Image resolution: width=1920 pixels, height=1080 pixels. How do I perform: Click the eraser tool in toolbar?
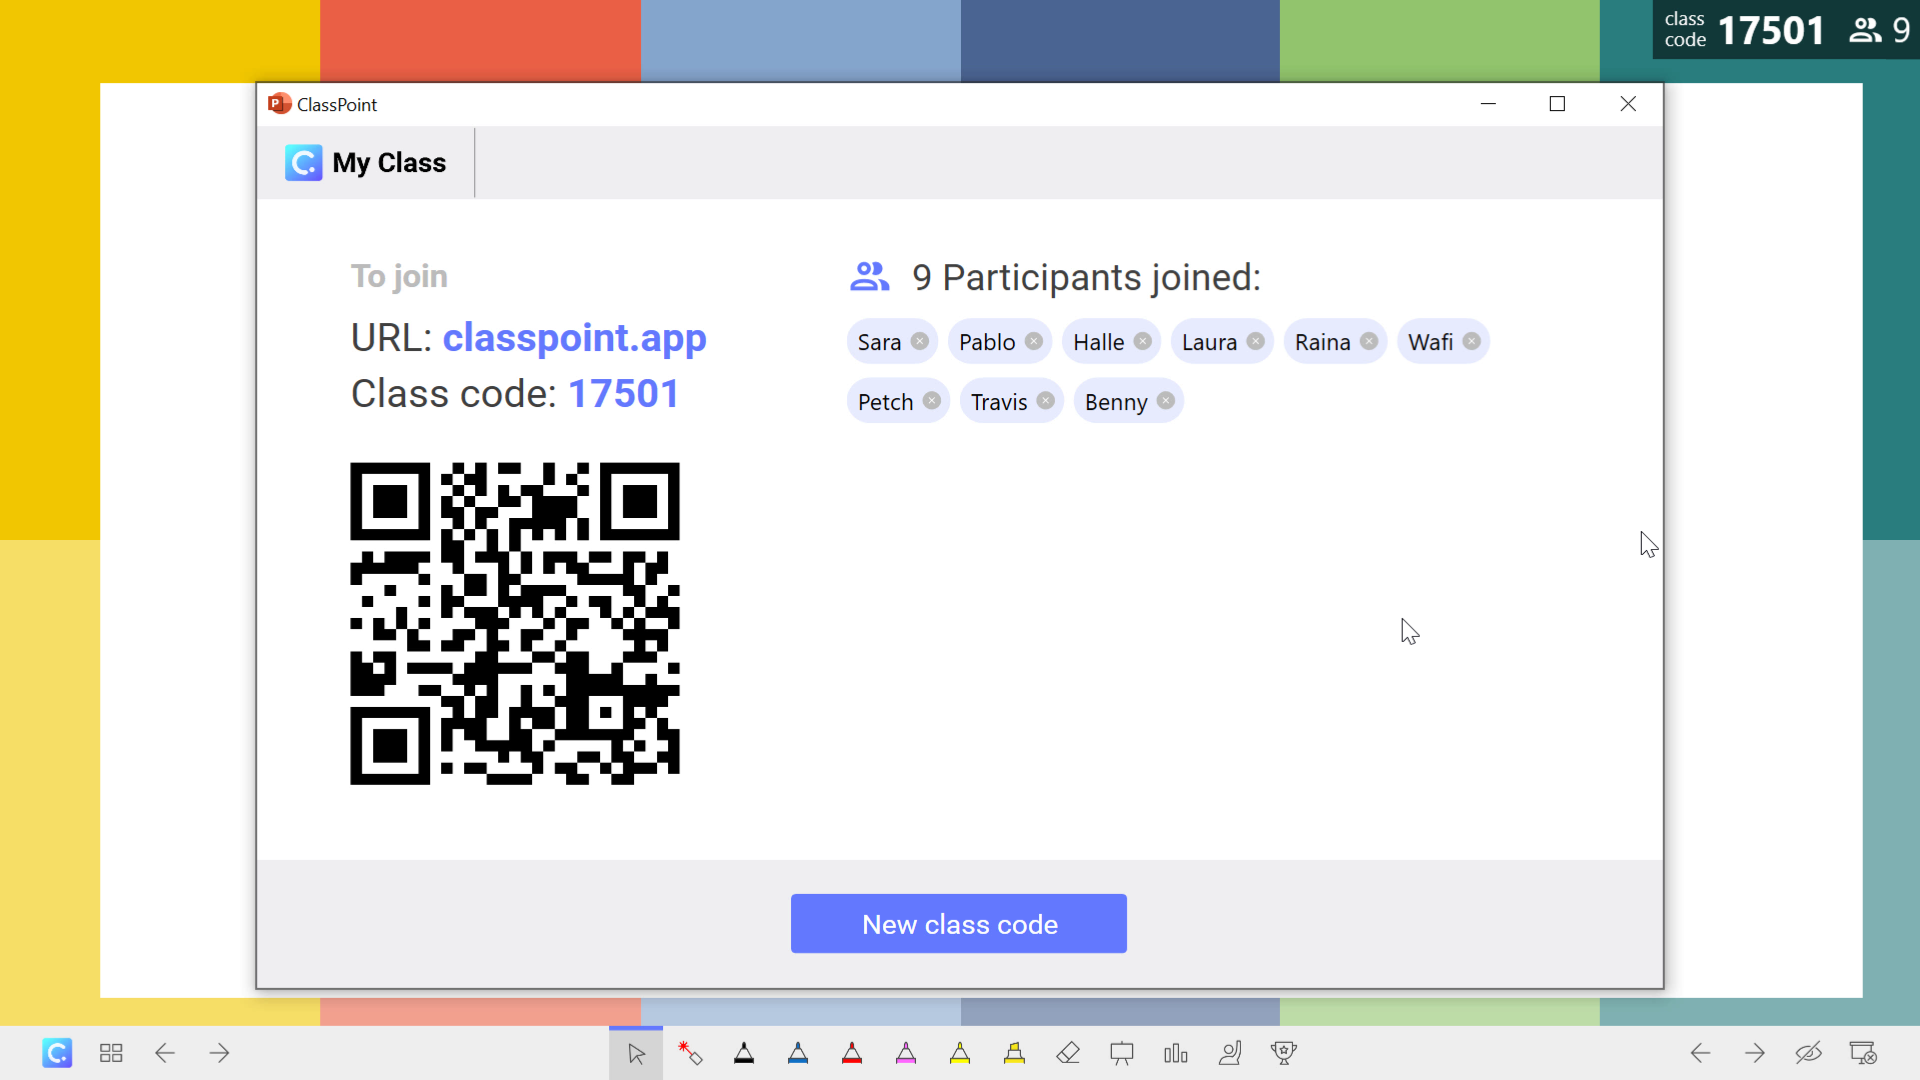[1068, 1052]
